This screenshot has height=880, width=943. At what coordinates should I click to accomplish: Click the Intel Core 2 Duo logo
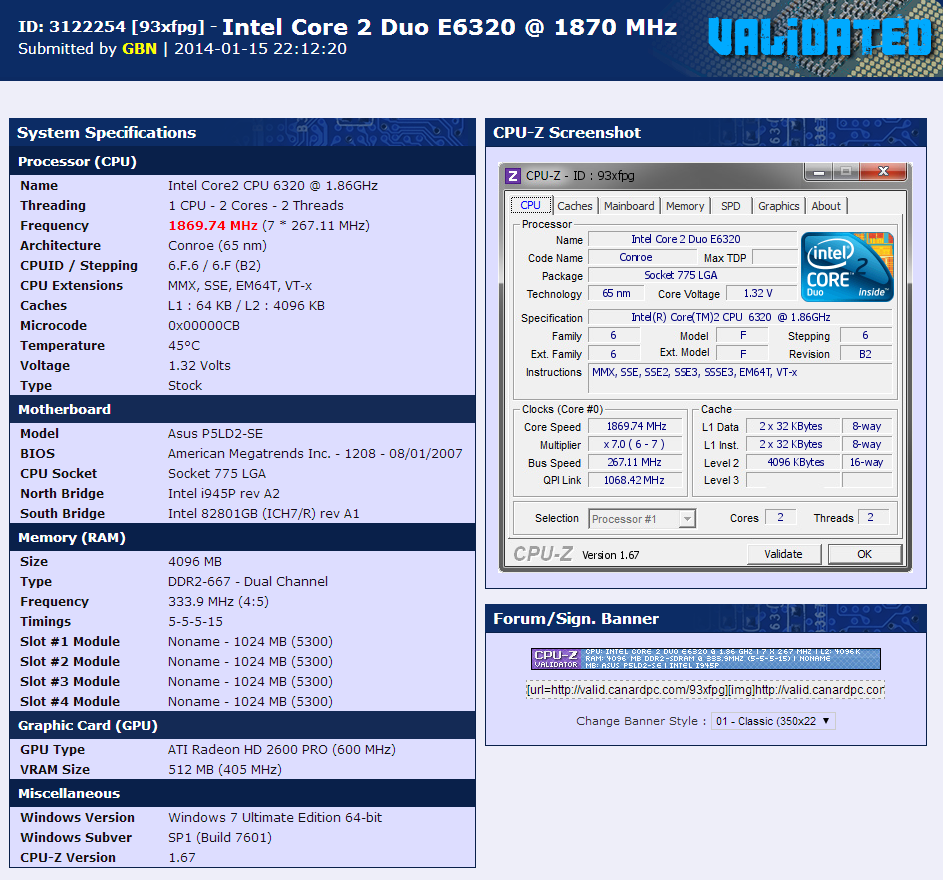tap(847, 266)
